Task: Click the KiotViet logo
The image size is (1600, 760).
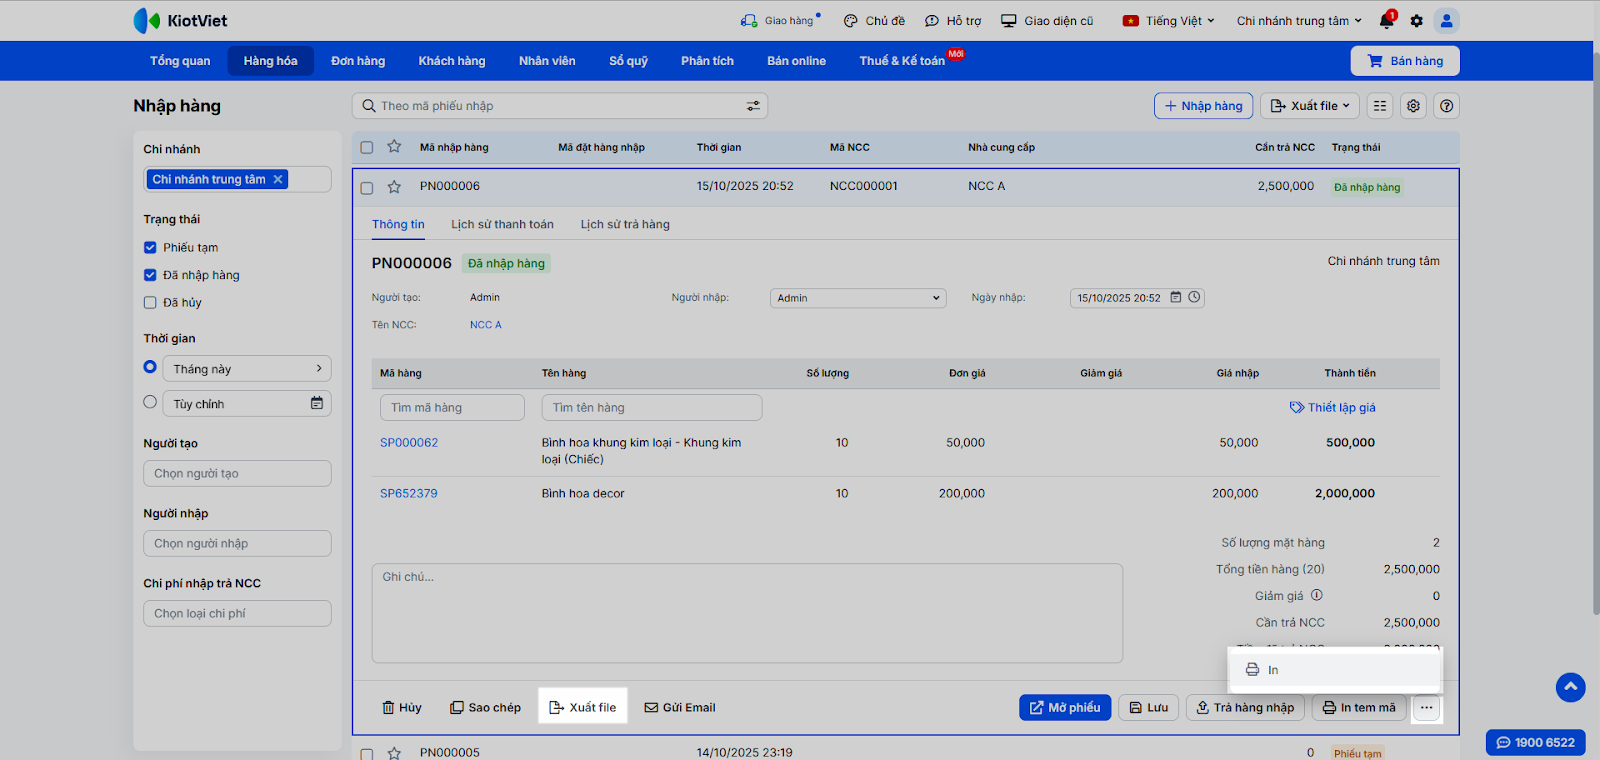Action: click(x=180, y=20)
